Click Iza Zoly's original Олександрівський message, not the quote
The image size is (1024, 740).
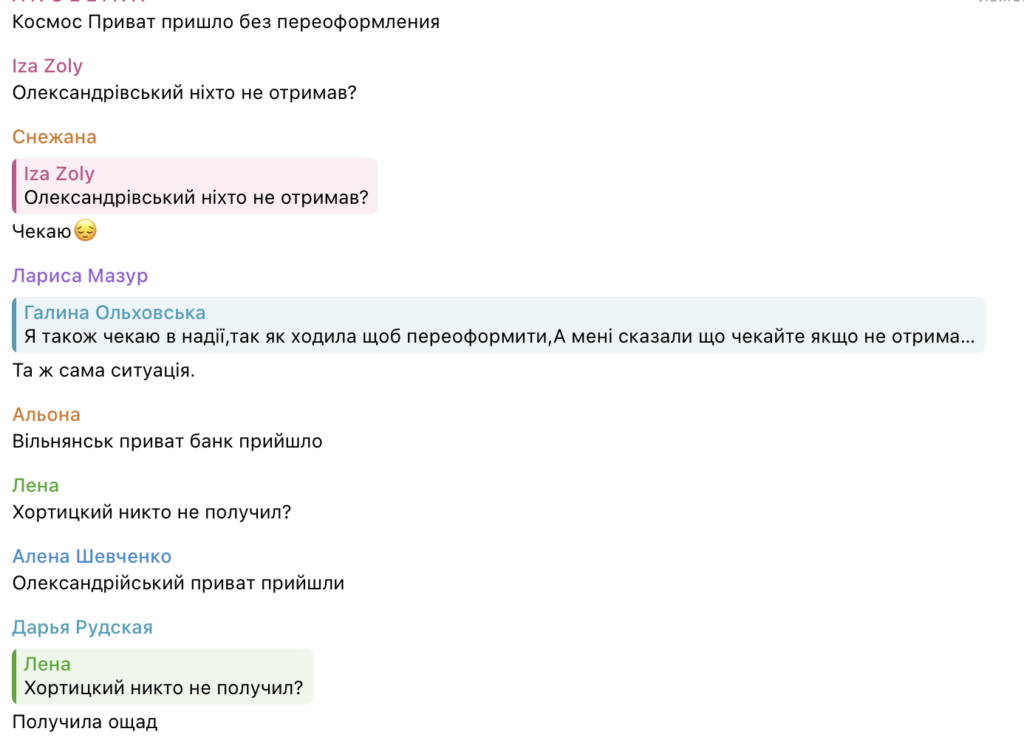[185, 93]
